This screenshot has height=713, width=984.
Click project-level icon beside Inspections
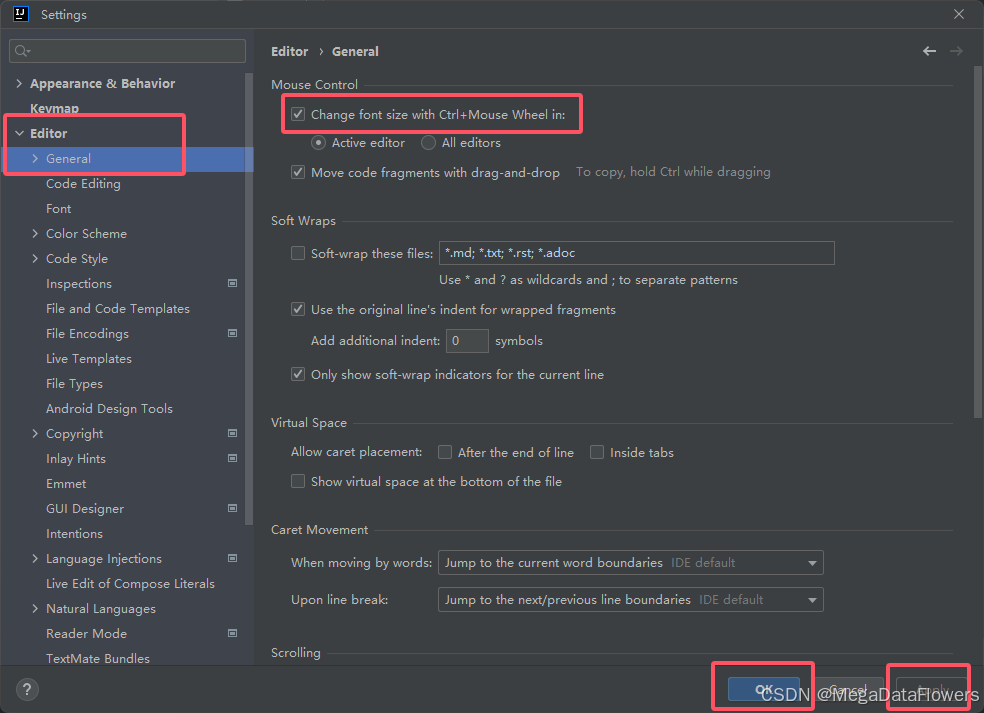[232, 283]
